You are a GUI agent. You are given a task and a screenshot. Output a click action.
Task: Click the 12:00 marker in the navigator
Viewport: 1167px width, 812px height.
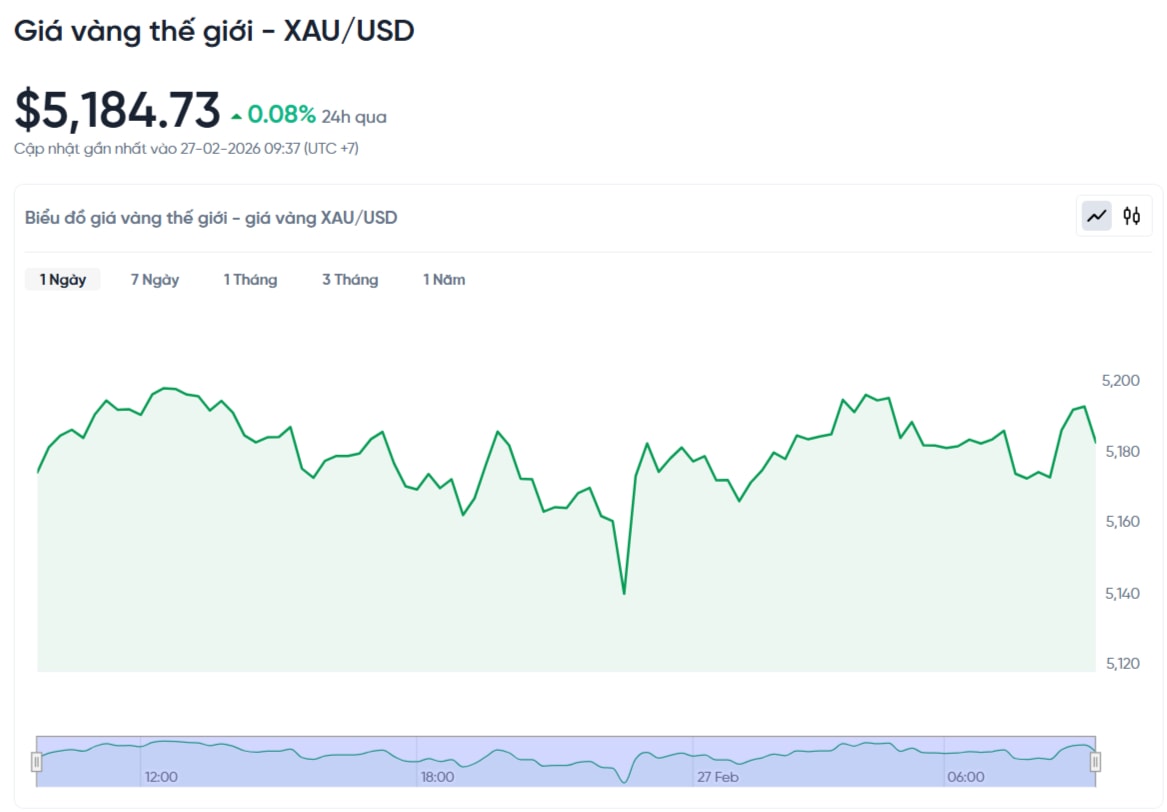[161, 777]
